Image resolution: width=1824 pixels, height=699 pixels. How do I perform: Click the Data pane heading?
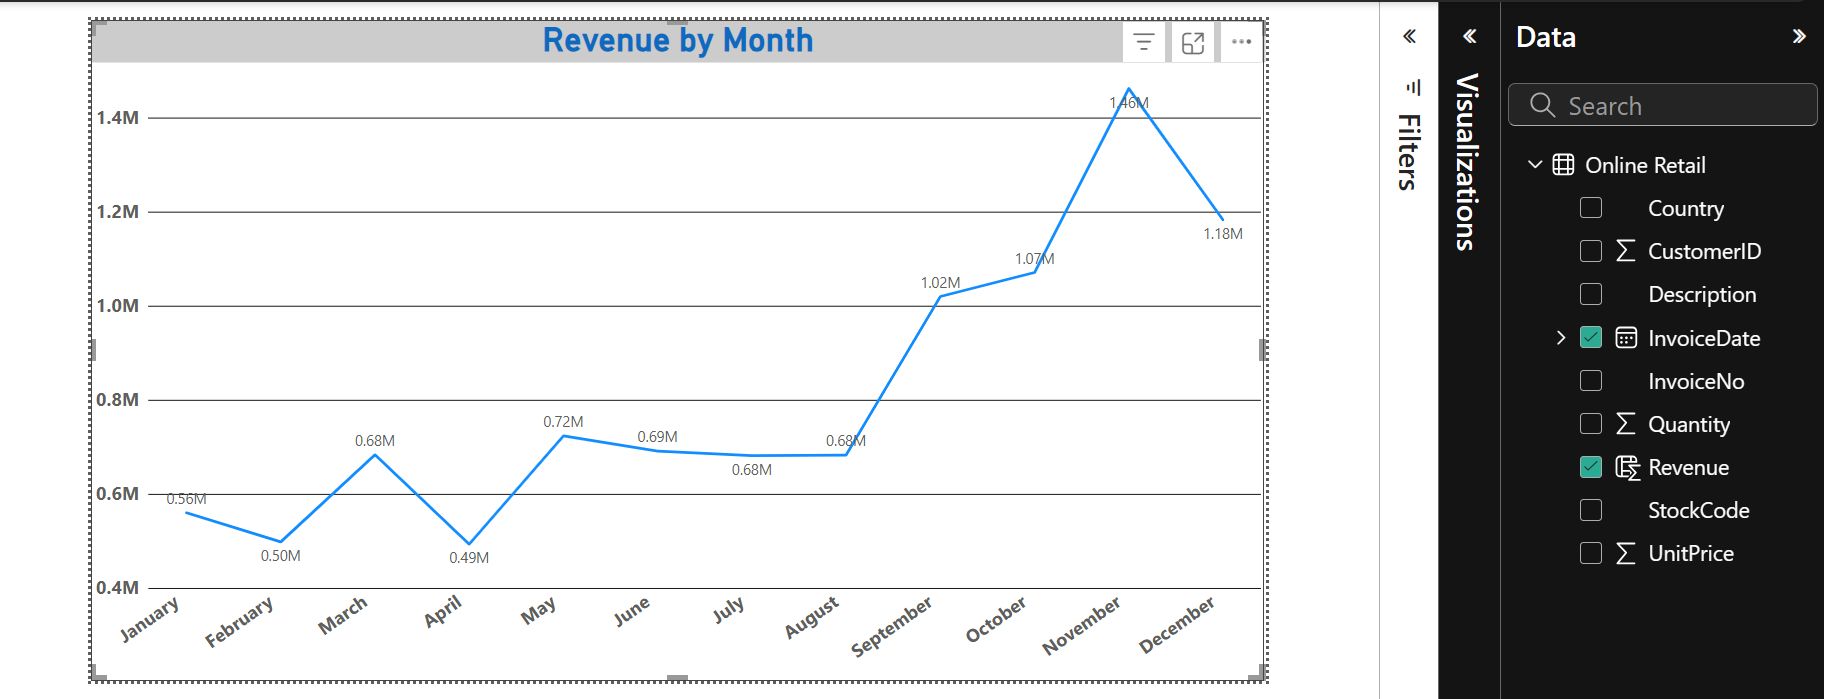click(x=1546, y=37)
